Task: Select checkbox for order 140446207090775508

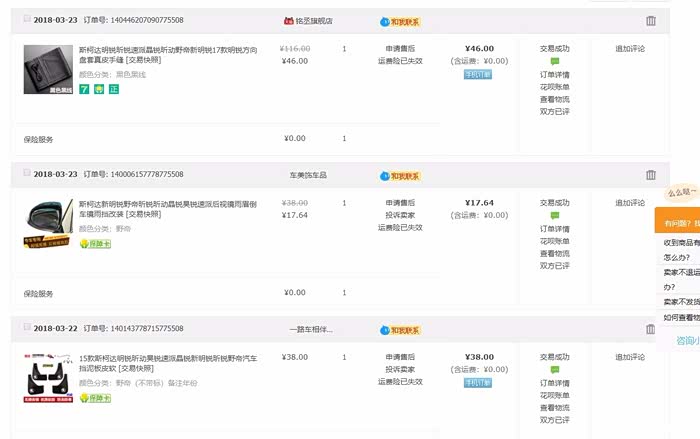Action: 27,20
